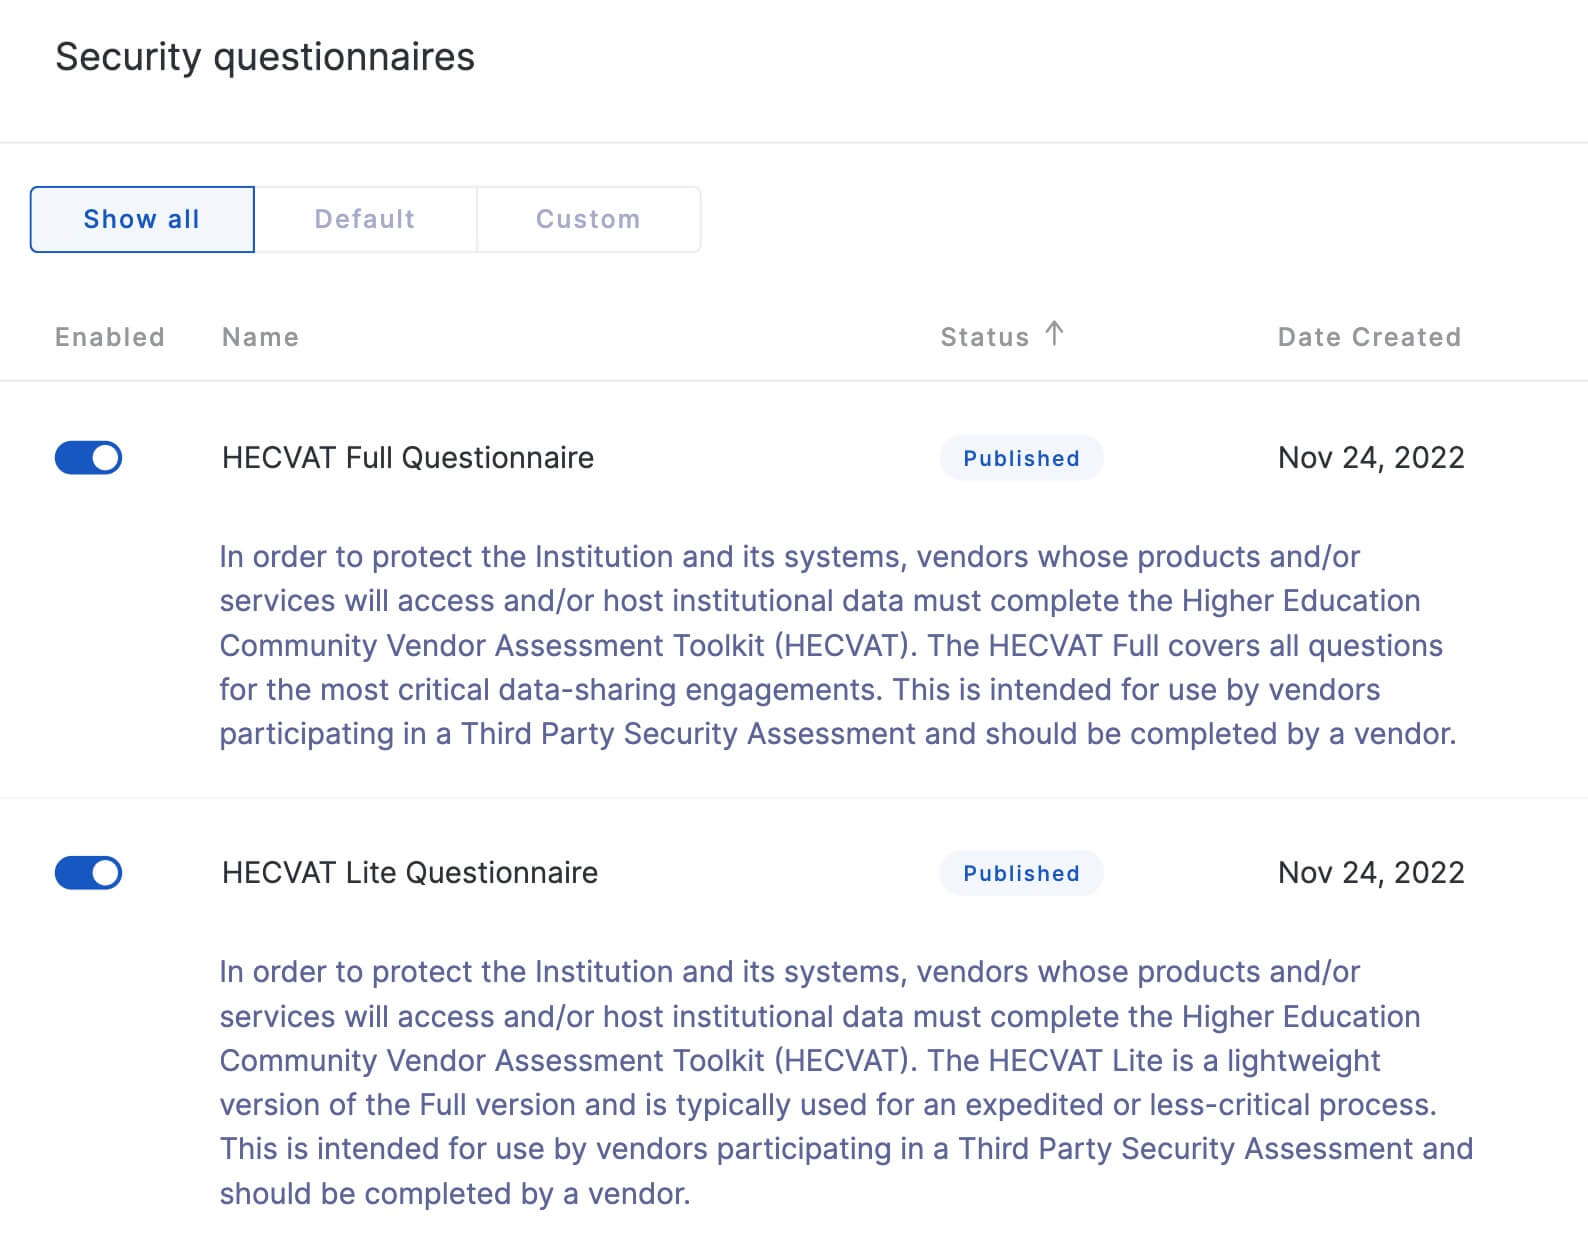Switch to the Show all tab
Screen dimensions: 1588x1247
pos(142,219)
